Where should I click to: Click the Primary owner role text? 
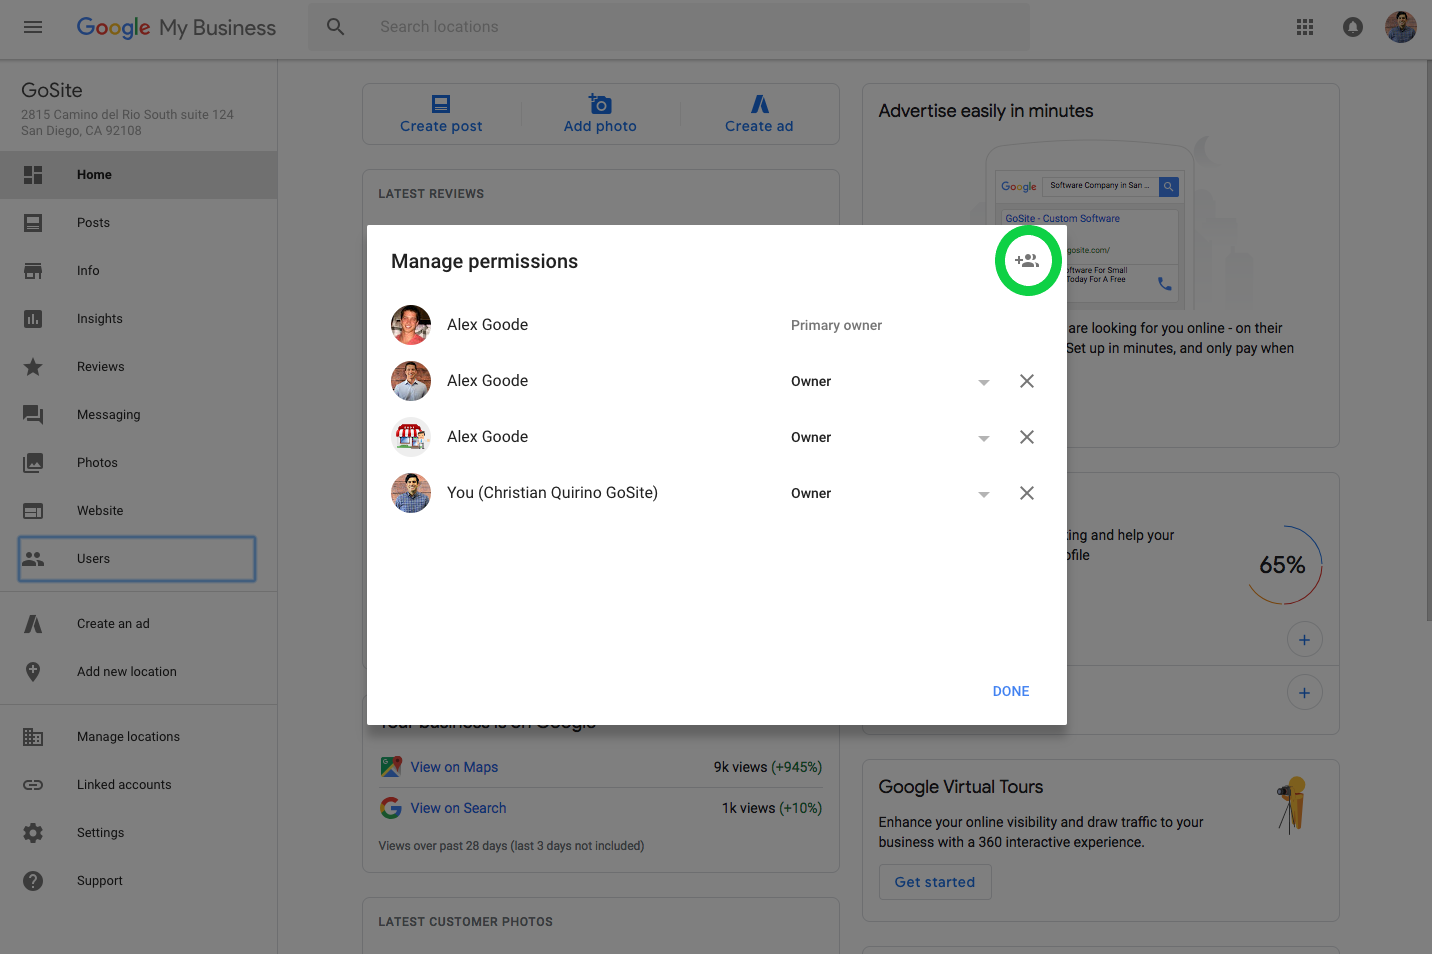pos(836,325)
